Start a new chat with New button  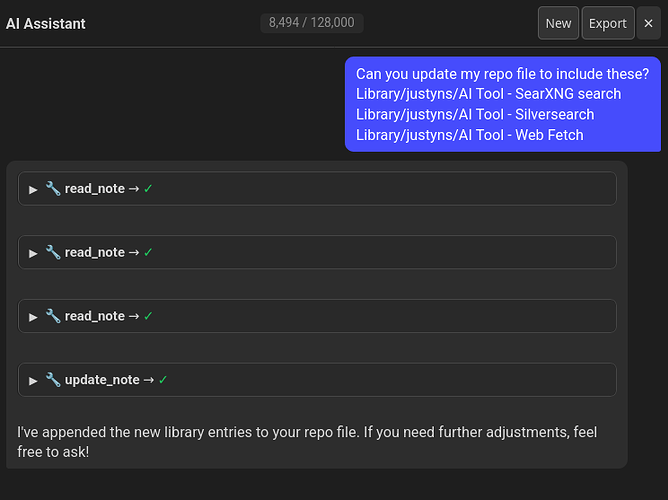[x=558, y=23]
